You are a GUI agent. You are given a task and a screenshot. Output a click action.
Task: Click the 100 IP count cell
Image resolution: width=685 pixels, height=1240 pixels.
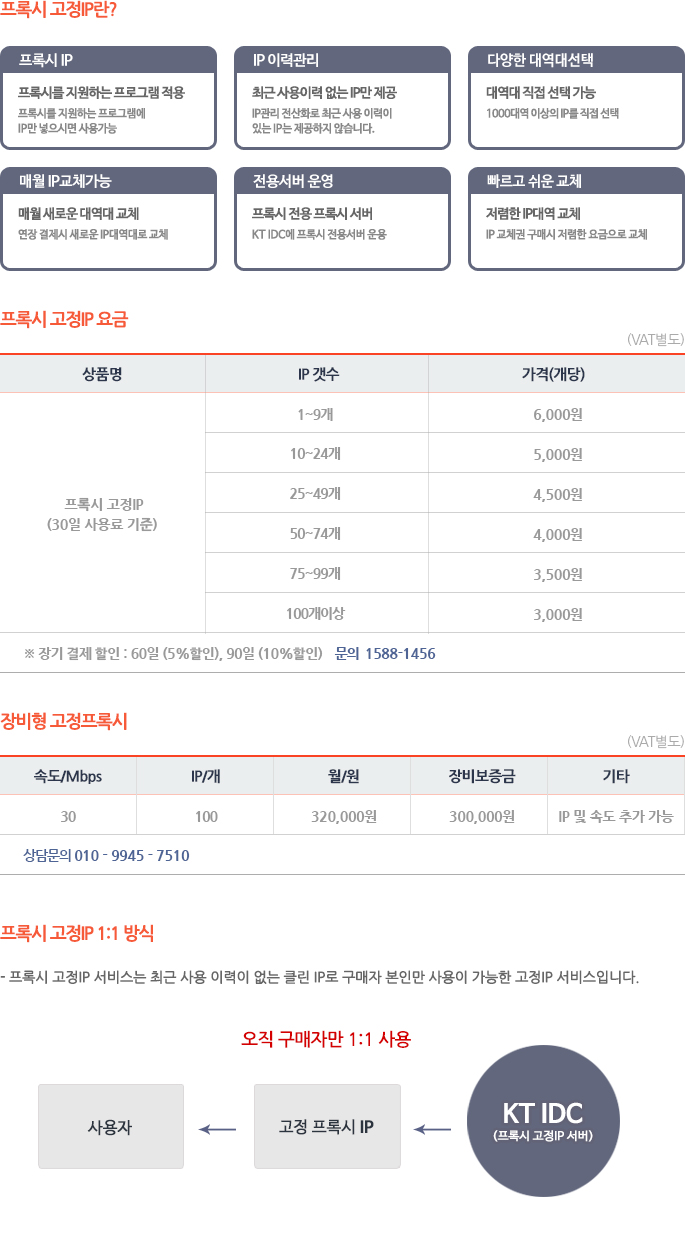coord(206,816)
